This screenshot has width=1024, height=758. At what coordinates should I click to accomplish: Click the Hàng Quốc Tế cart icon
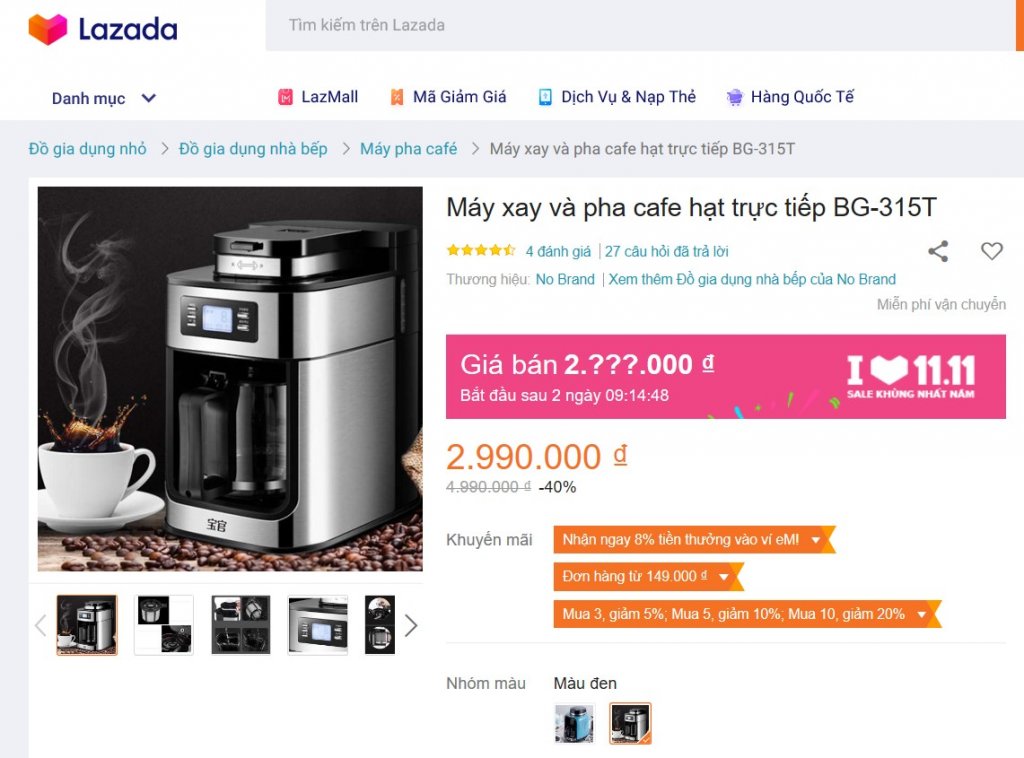pyautogui.click(x=735, y=97)
